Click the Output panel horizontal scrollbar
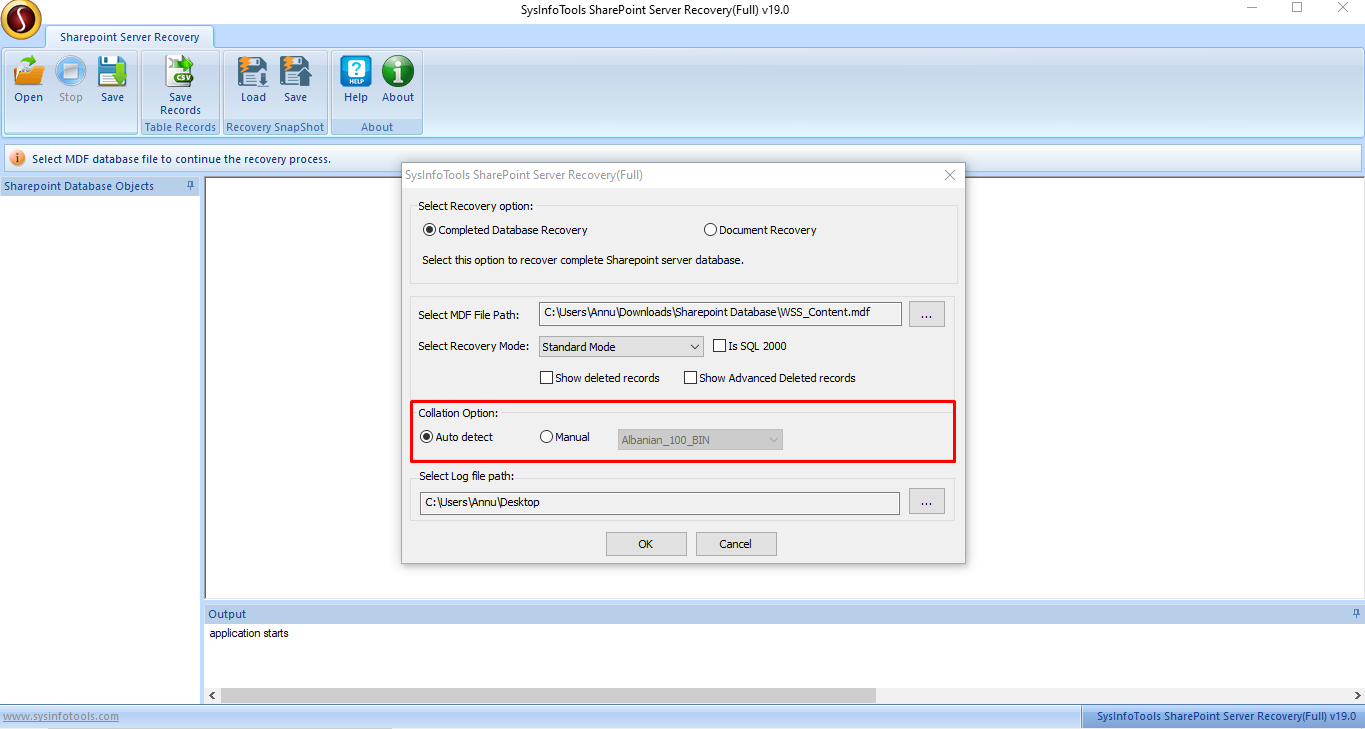The image size is (1365, 729). (548, 695)
